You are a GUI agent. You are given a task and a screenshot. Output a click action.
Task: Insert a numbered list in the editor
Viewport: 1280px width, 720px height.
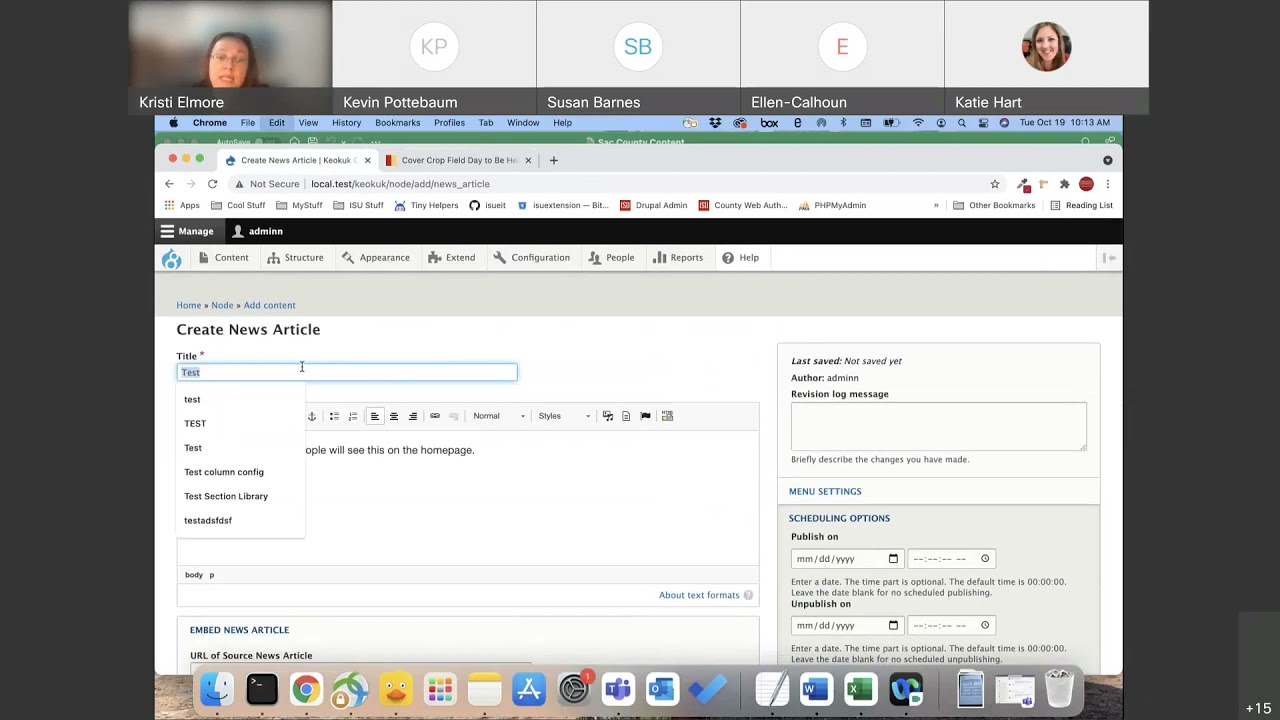click(353, 416)
